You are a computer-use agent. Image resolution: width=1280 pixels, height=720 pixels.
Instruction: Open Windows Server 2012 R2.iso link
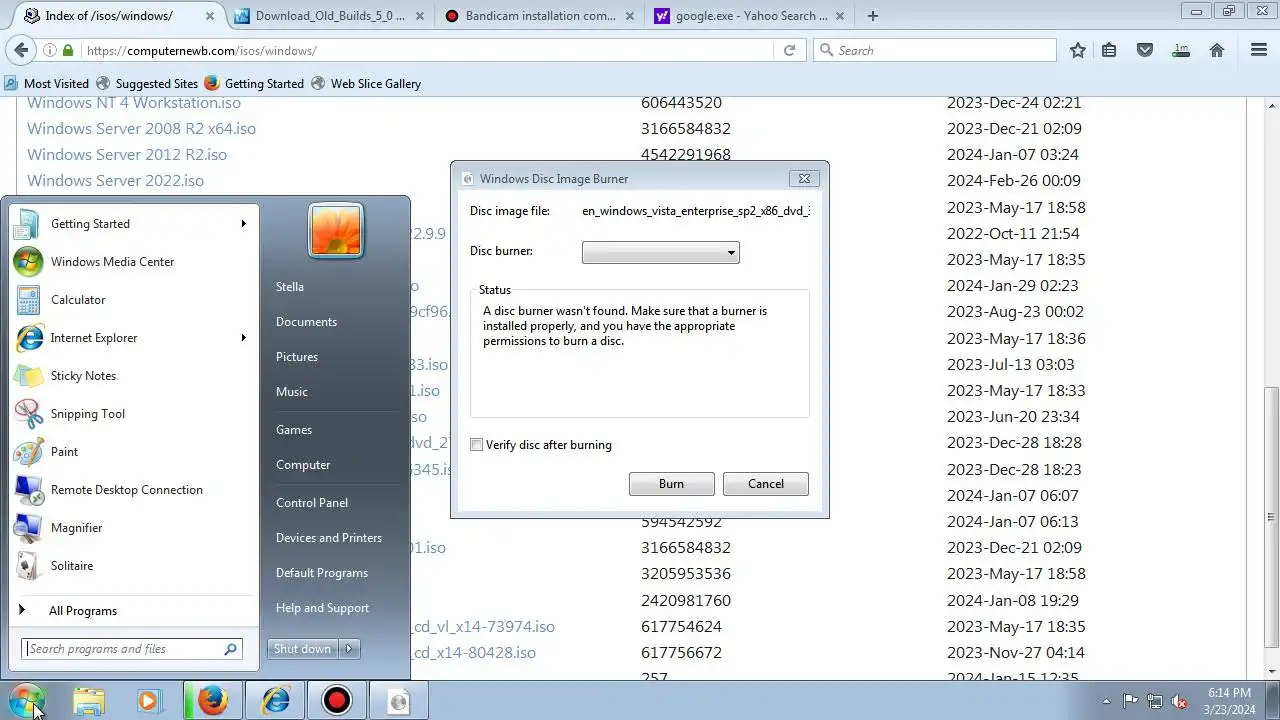click(x=127, y=155)
